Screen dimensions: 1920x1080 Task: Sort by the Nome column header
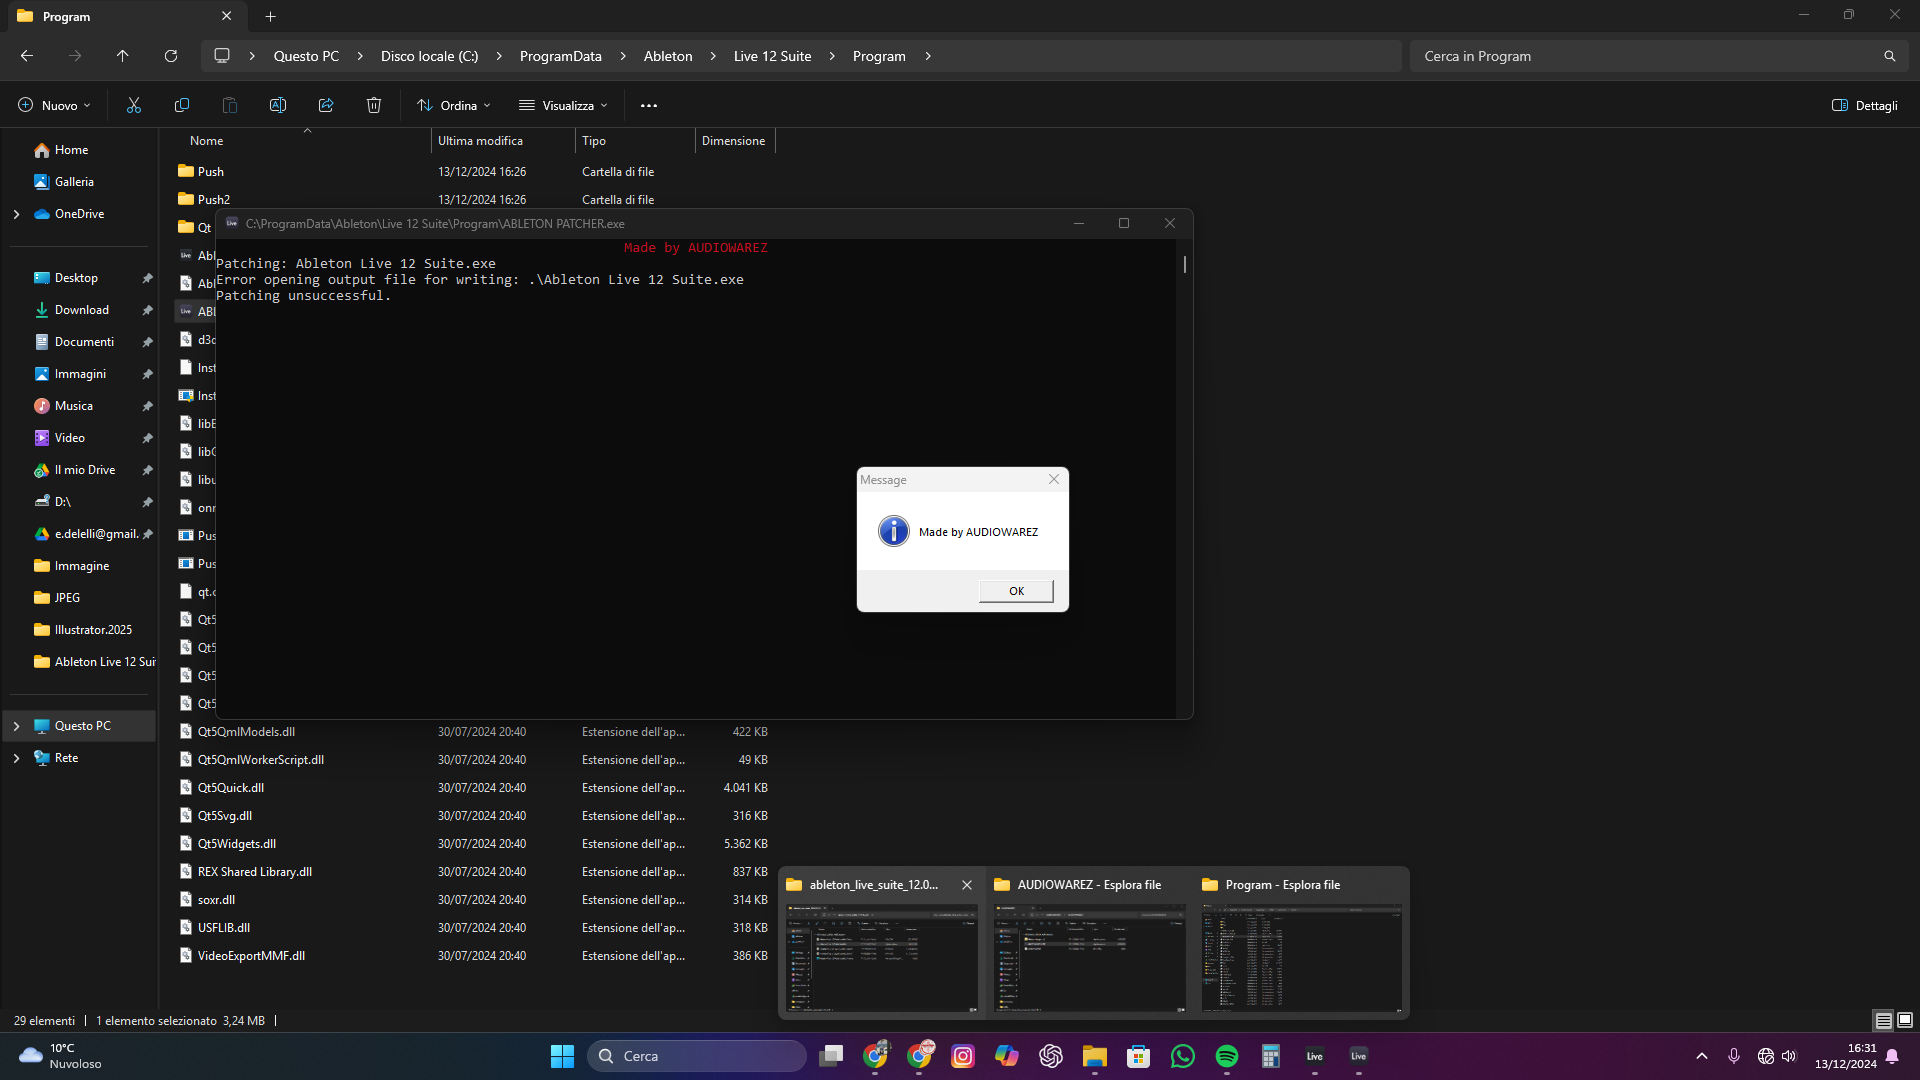coord(206,141)
